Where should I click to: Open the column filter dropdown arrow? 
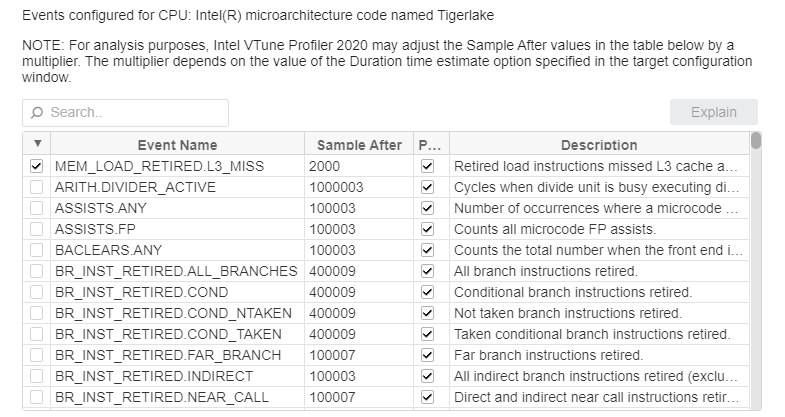[37, 144]
